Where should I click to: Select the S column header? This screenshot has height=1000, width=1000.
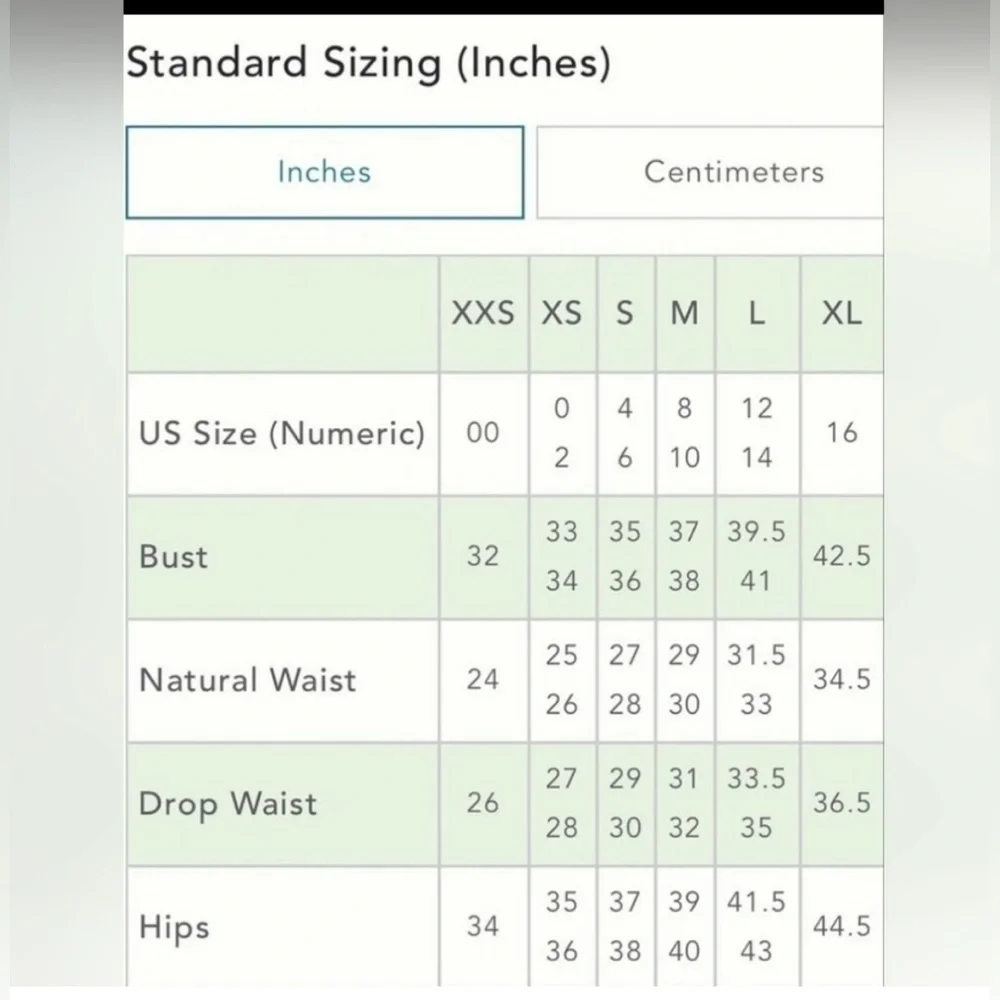625,314
